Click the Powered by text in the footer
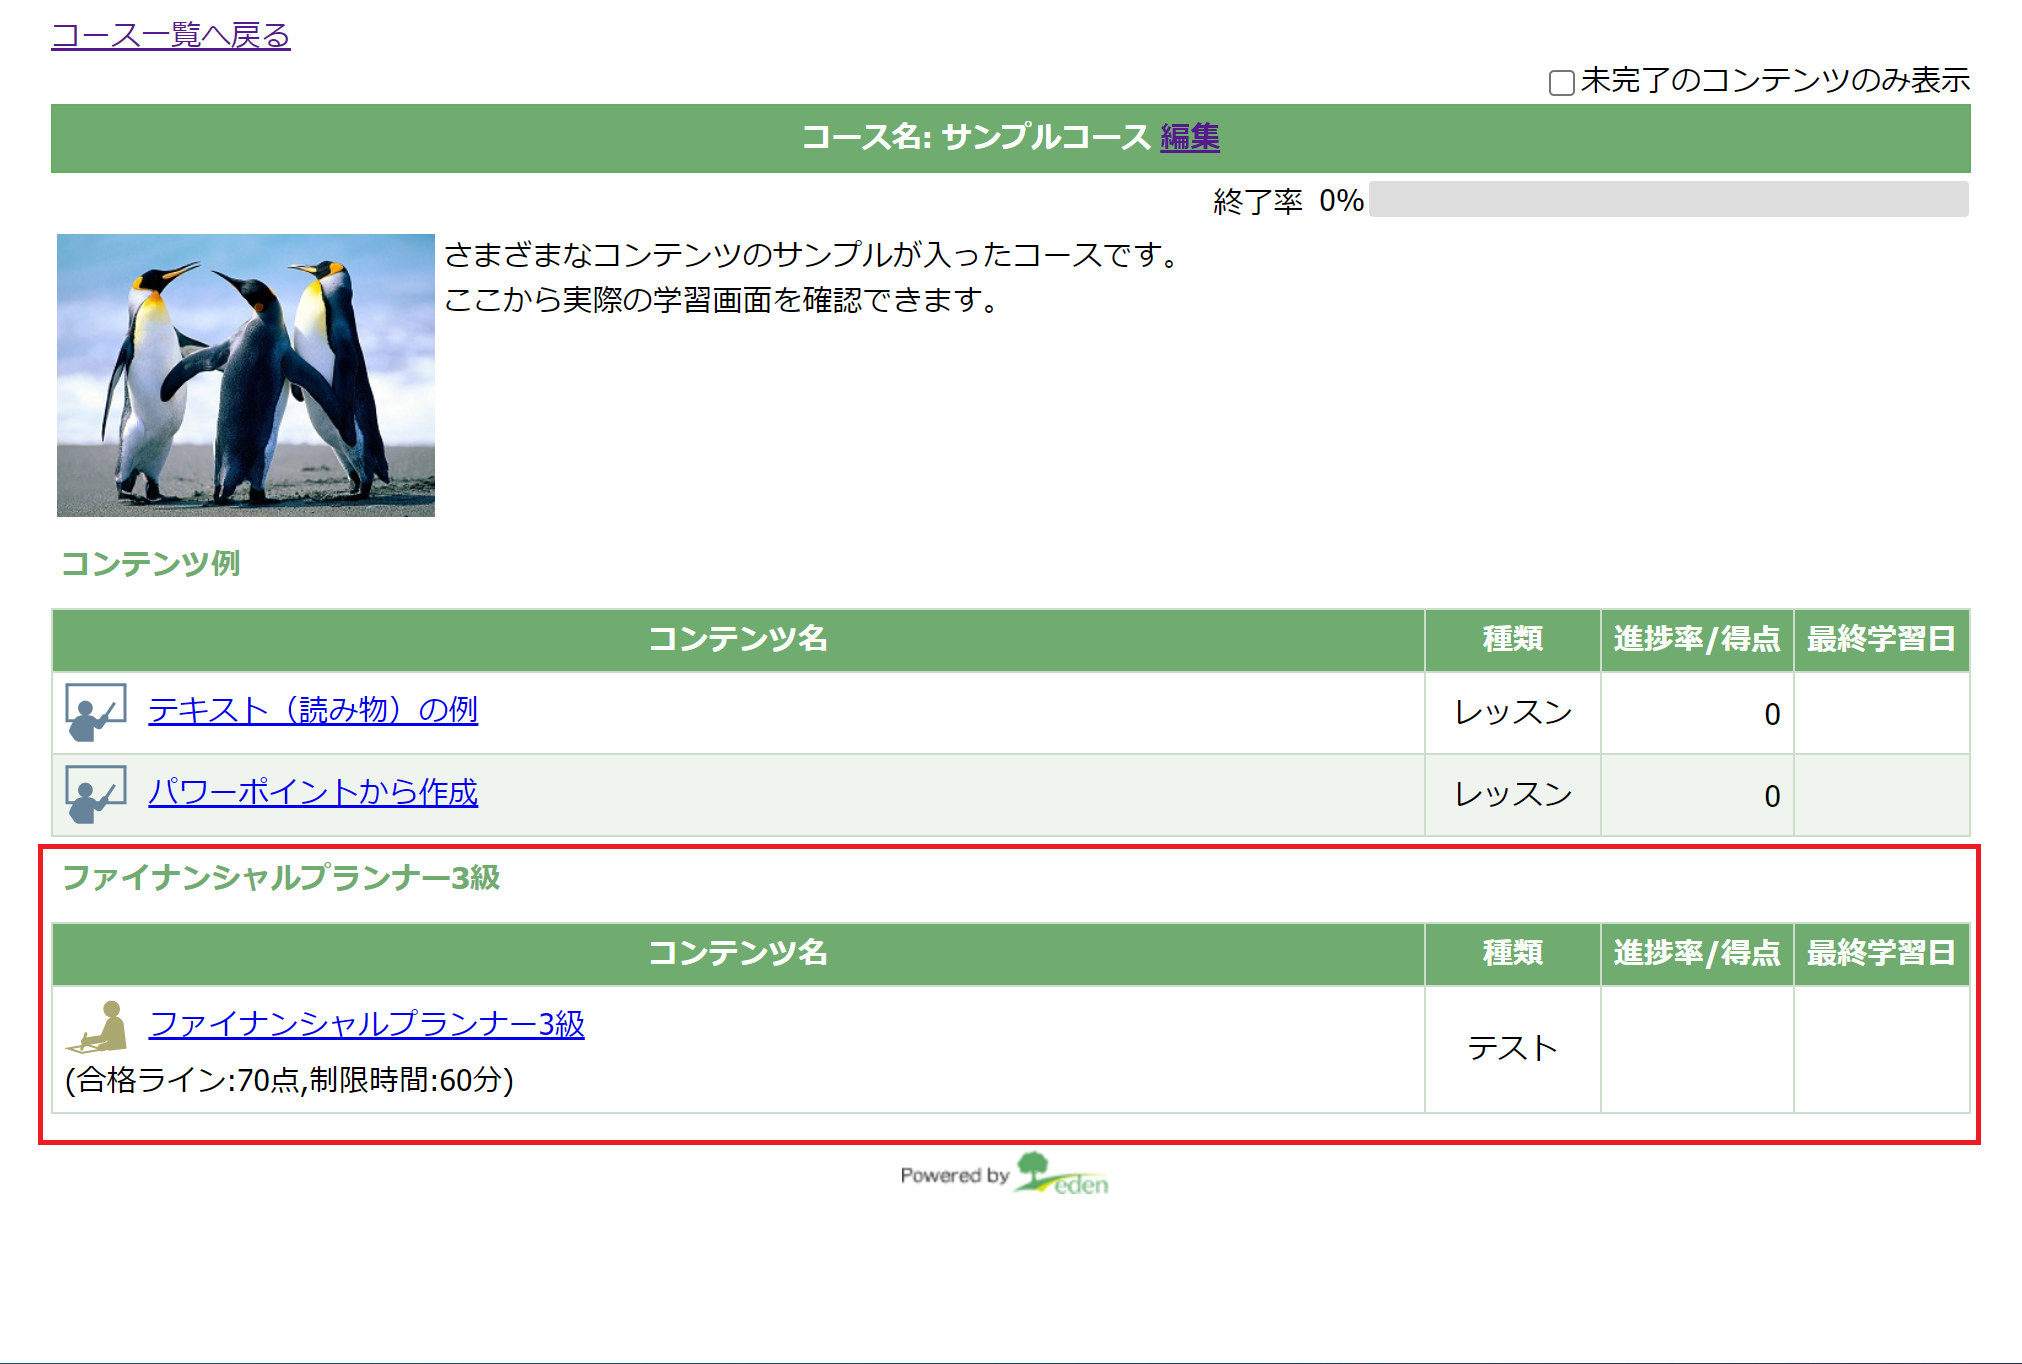Screen dimensions: 2022x1364 point(955,1176)
